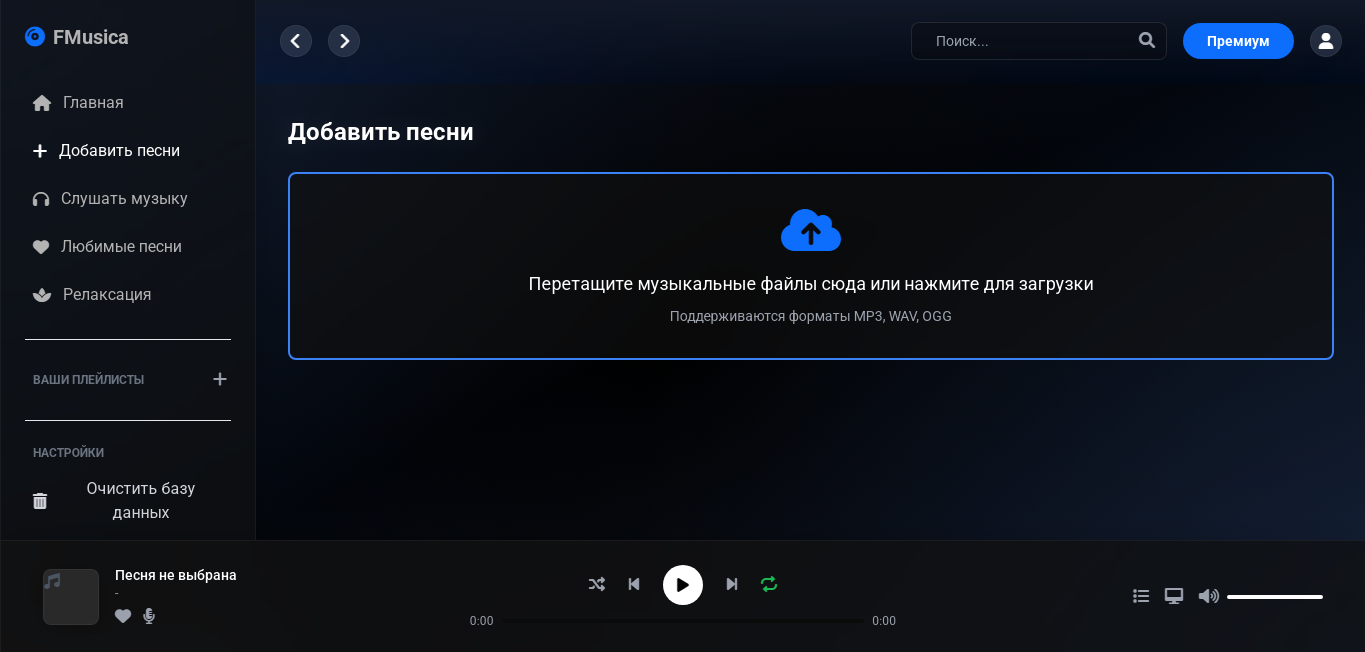
Task: Click the cloud upload icon
Action: [x=810, y=231]
